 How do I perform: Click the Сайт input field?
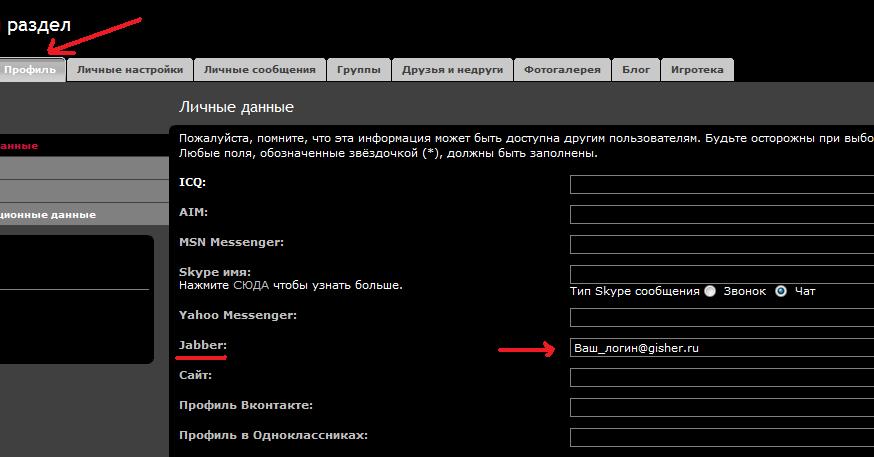[x=721, y=377]
